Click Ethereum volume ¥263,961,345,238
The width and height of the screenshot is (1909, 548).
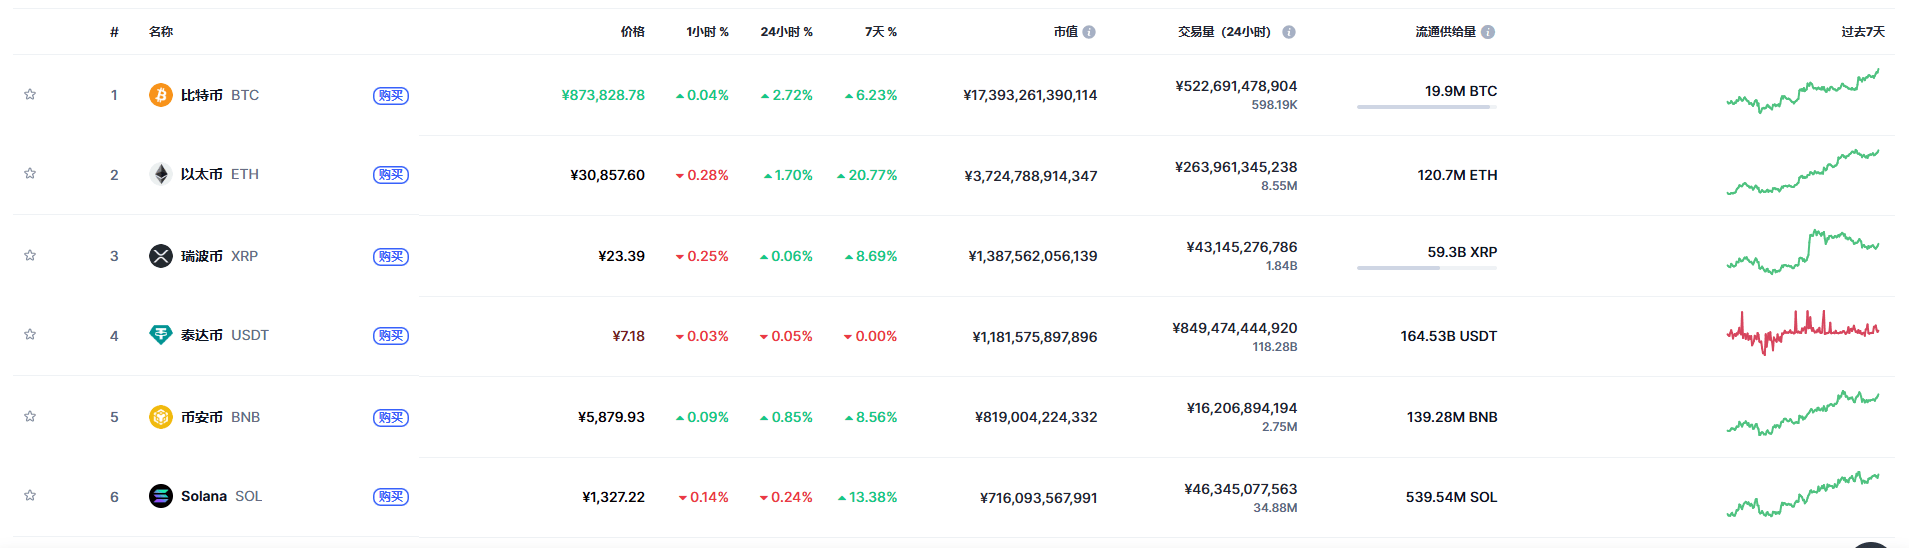point(1236,167)
